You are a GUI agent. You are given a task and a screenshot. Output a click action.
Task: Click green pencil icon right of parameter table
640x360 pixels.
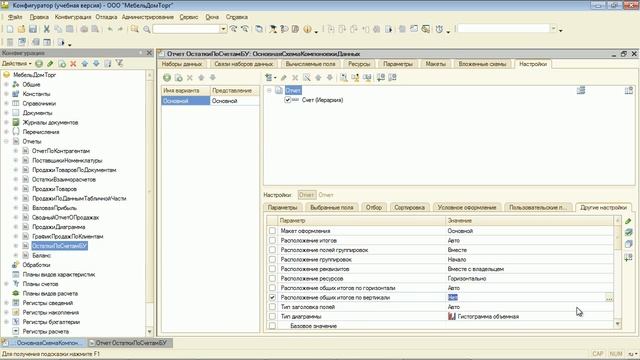[628, 221]
